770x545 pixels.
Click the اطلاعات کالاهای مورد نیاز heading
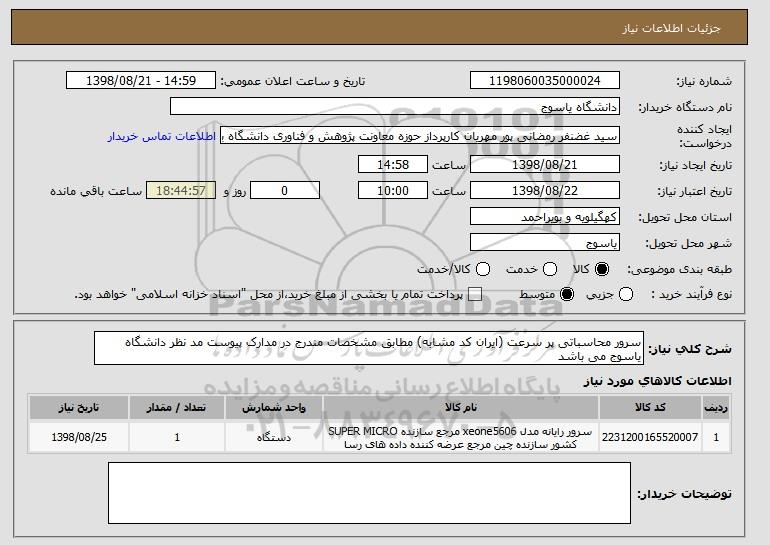tap(658, 381)
